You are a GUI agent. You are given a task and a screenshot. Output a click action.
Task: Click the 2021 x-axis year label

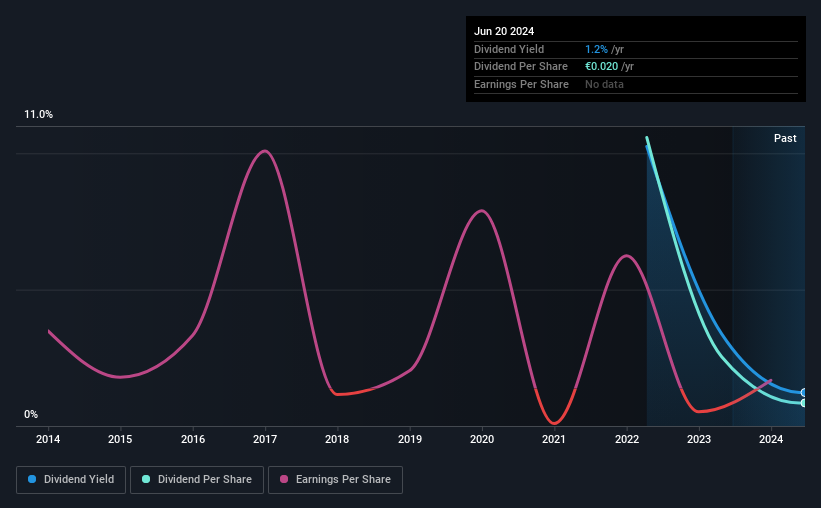tap(554, 439)
